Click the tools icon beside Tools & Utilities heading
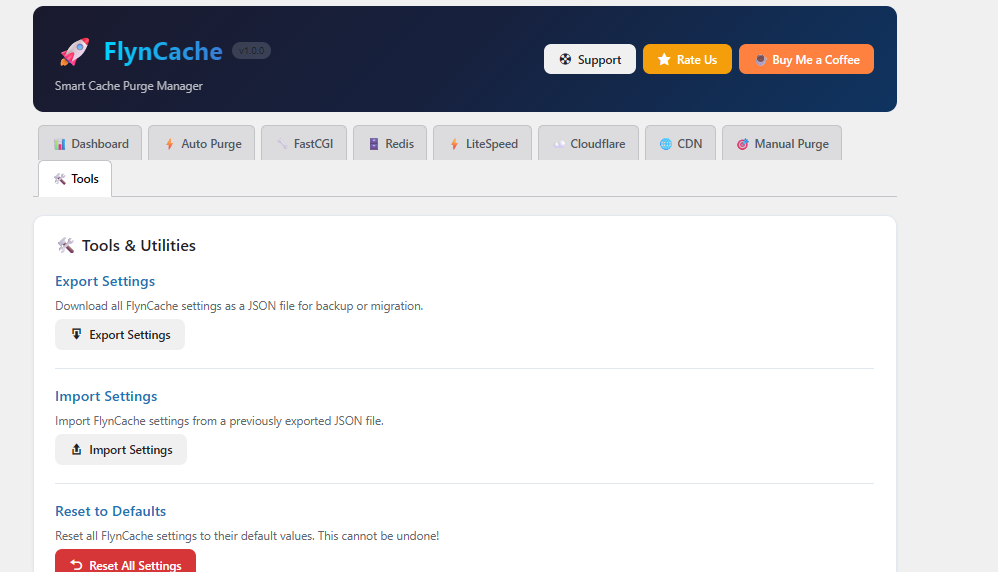The height and width of the screenshot is (572, 998). pyautogui.click(x=66, y=246)
